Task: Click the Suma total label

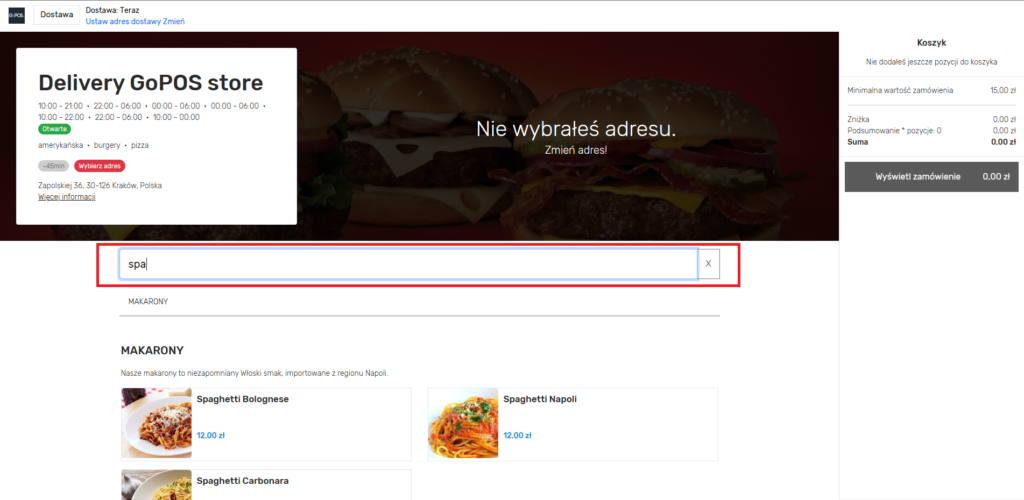Action: pyautogui.click(x=857, y=142)
